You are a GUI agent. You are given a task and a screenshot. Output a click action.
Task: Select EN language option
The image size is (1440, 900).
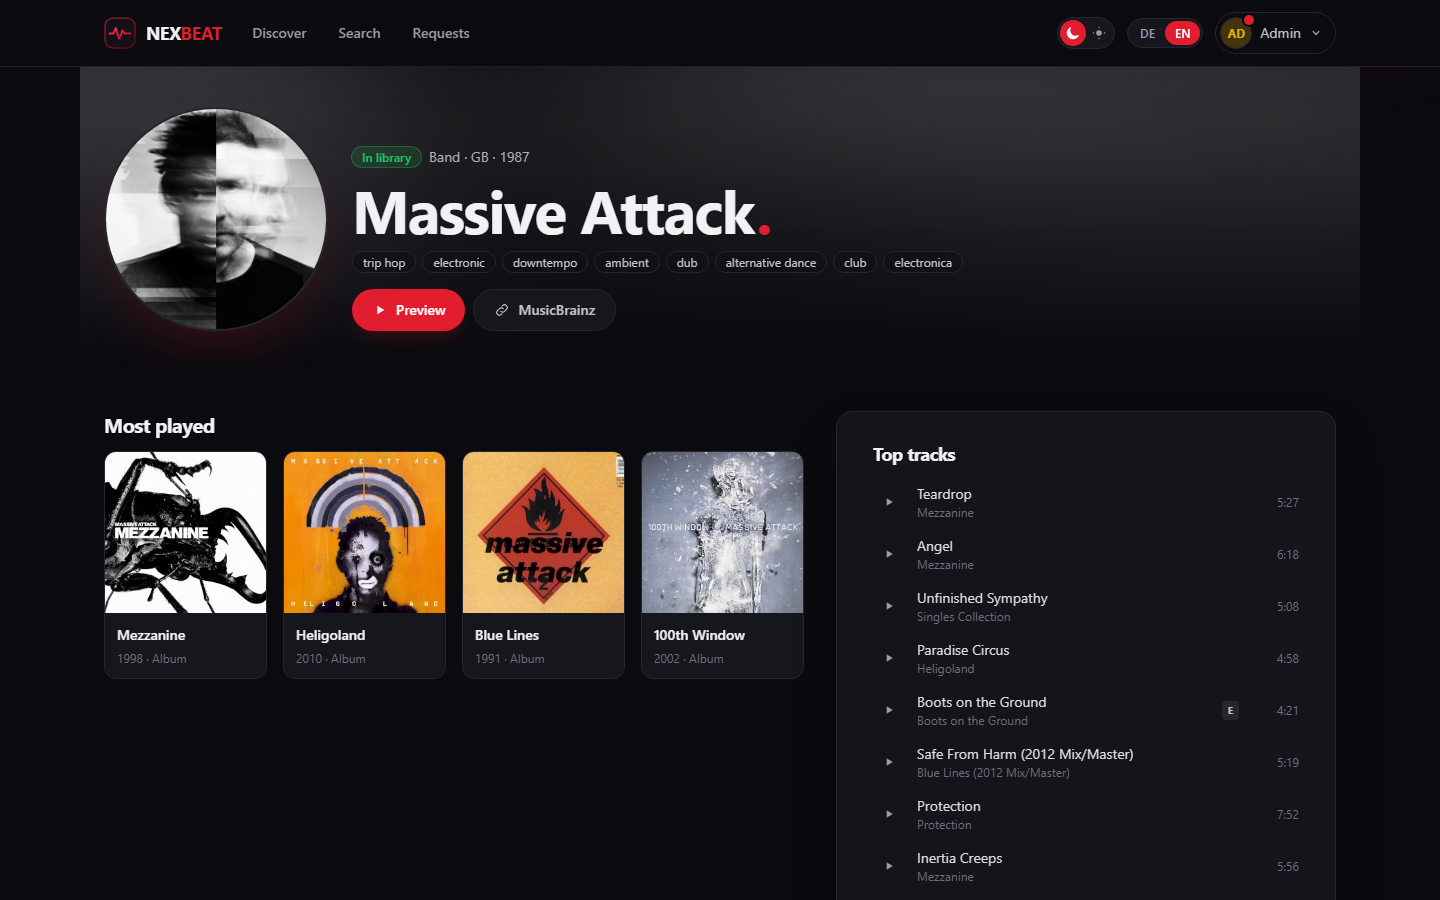(1182, 33)
